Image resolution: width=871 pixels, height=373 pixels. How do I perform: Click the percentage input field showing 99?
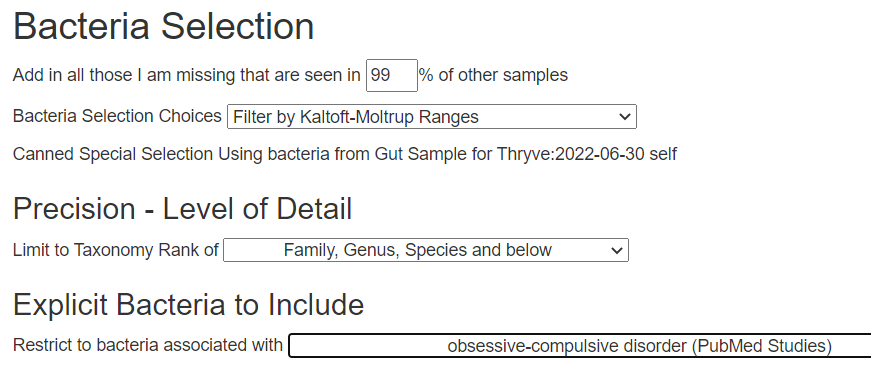click(x=392, y=75)
